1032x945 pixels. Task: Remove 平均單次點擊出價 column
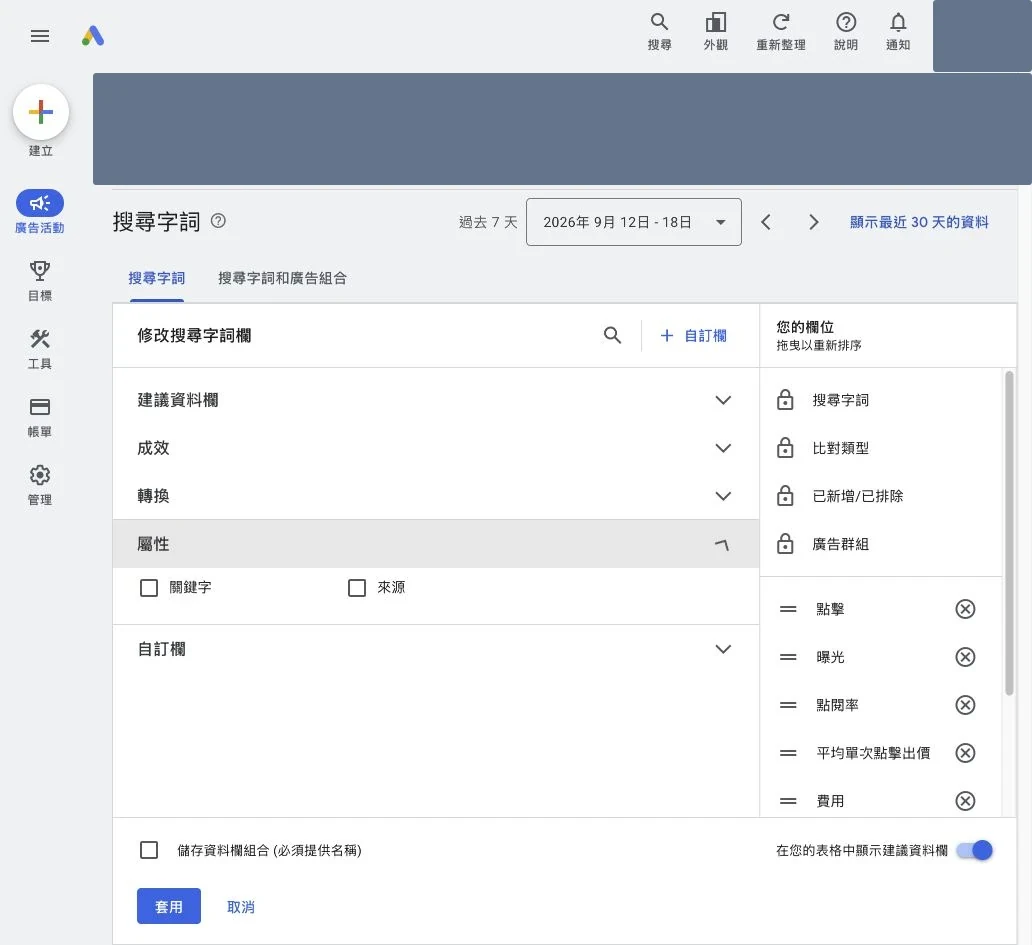pos(965,753)
